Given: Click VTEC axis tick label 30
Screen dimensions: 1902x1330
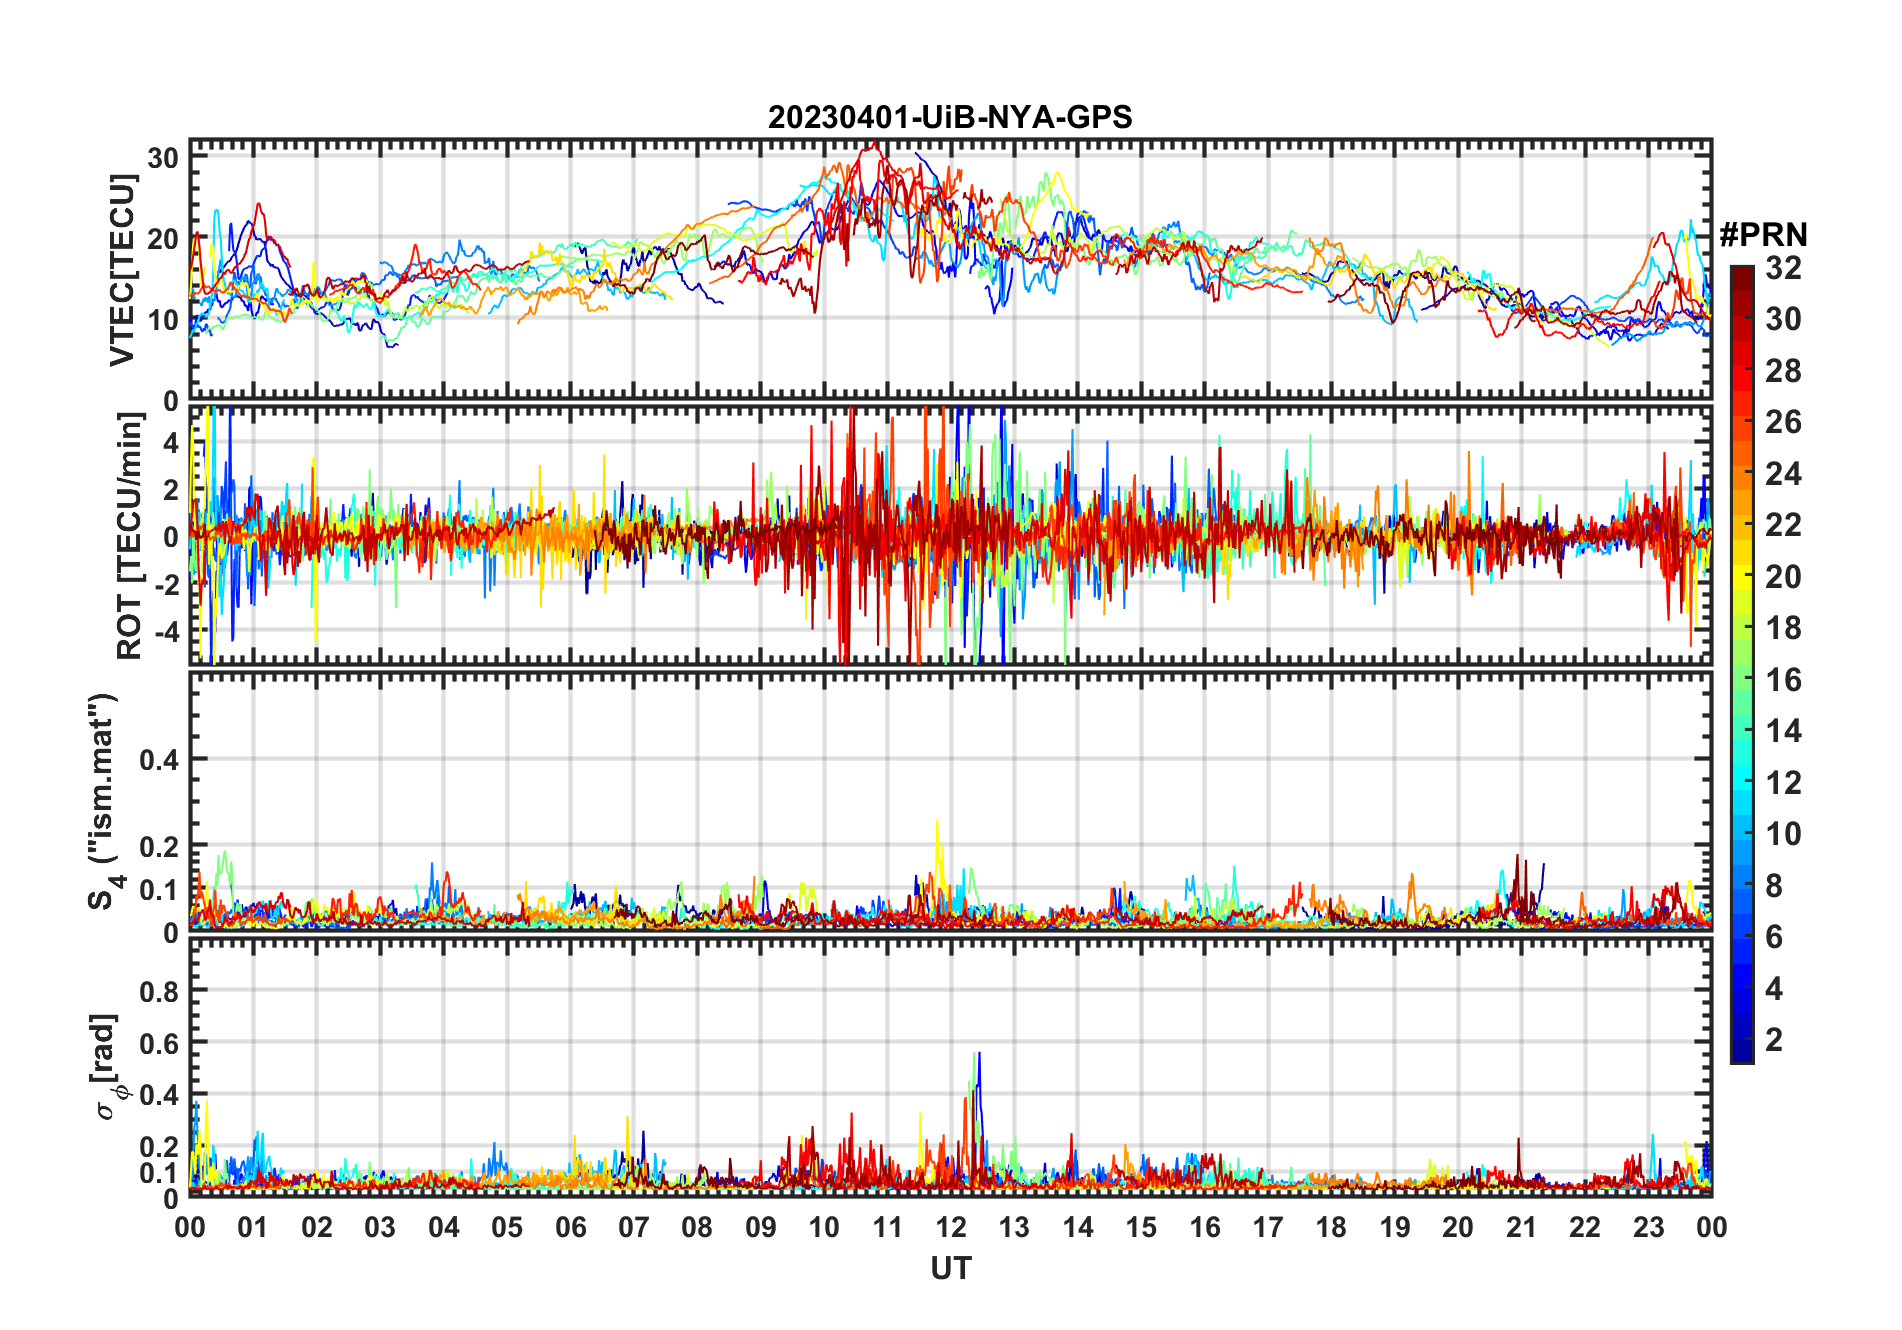Looking at the screenshot, I should pyautogui.click(x=163, y=158).
